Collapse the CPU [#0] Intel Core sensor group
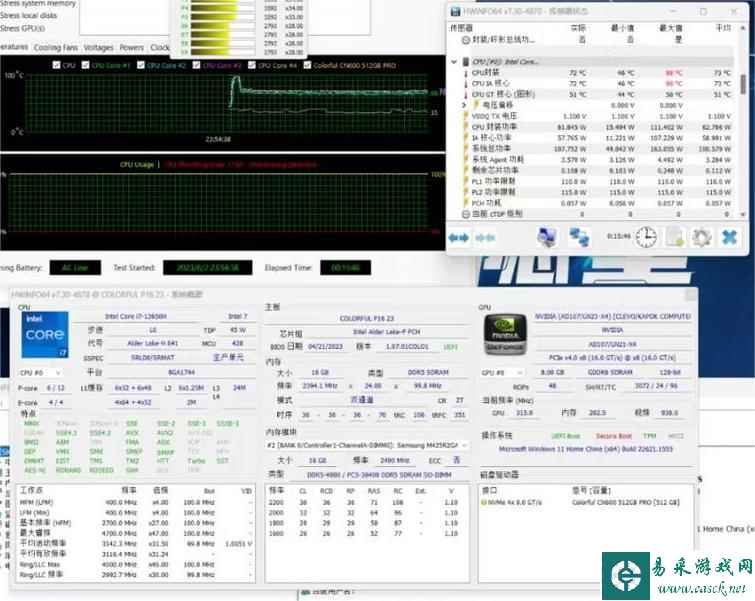Image resolution: width=755 pixels, height=601 pixels. click(454, 62)
